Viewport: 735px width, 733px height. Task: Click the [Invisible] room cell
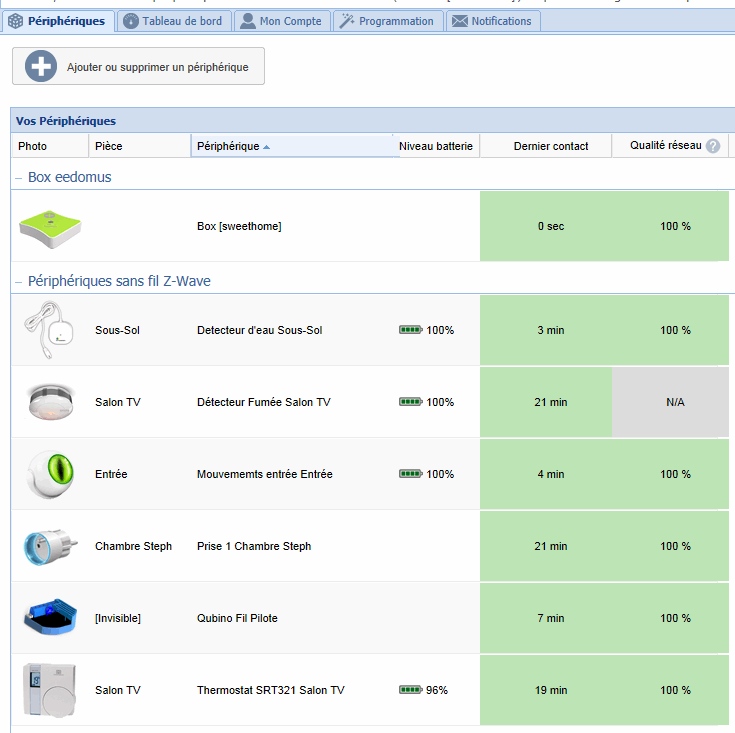(118, 618)
